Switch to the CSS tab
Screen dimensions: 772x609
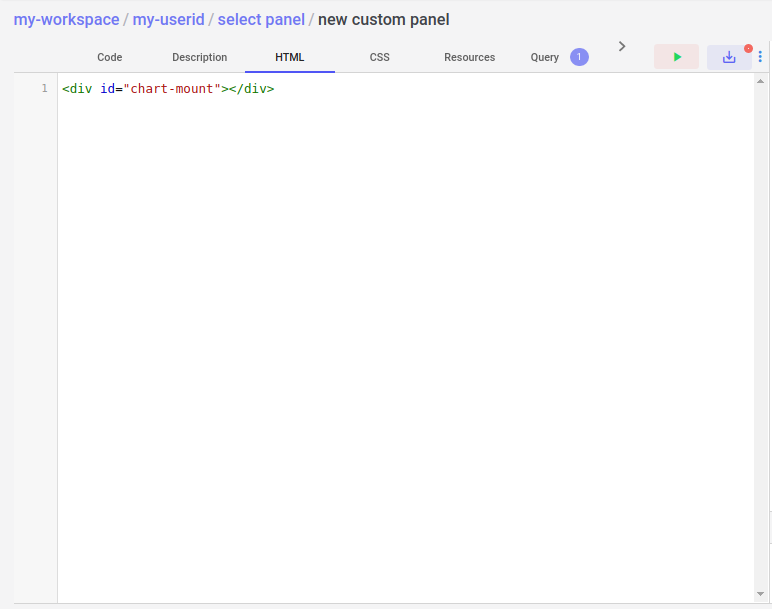pos(379,57)
